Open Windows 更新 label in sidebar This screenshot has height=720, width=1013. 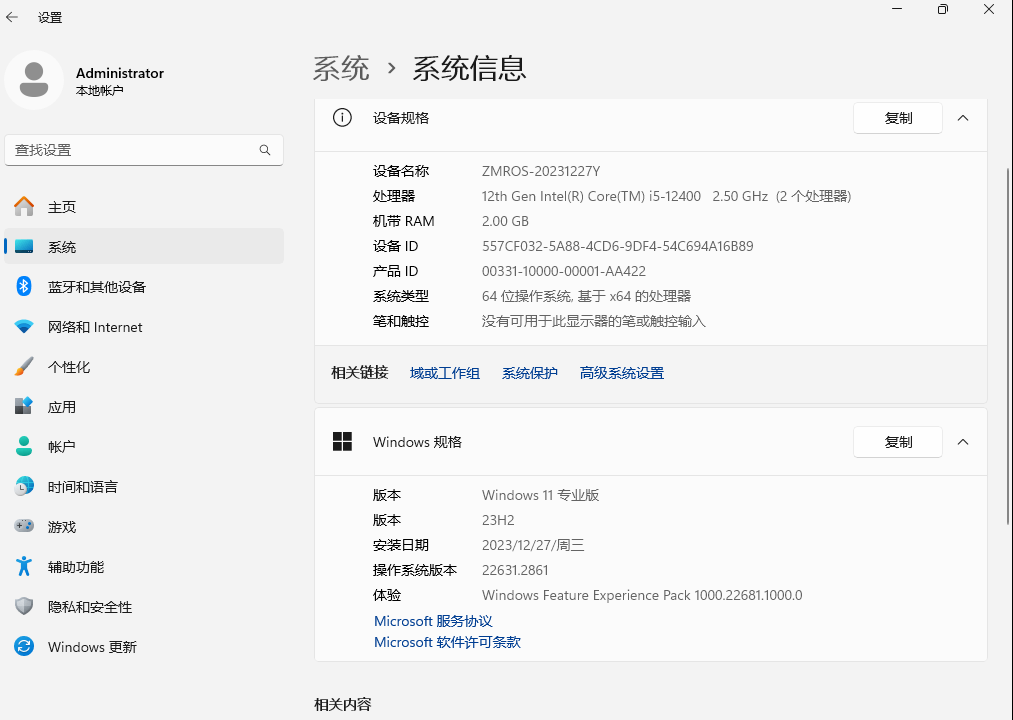pyautogui.click(x=92, y=647)
